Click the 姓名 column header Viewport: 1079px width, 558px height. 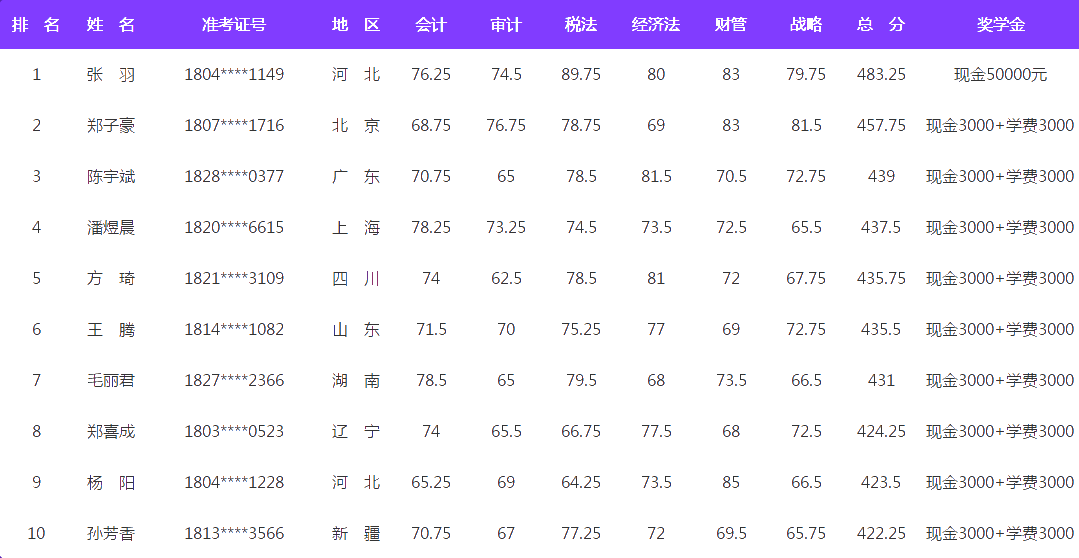(x=110, y=24)
